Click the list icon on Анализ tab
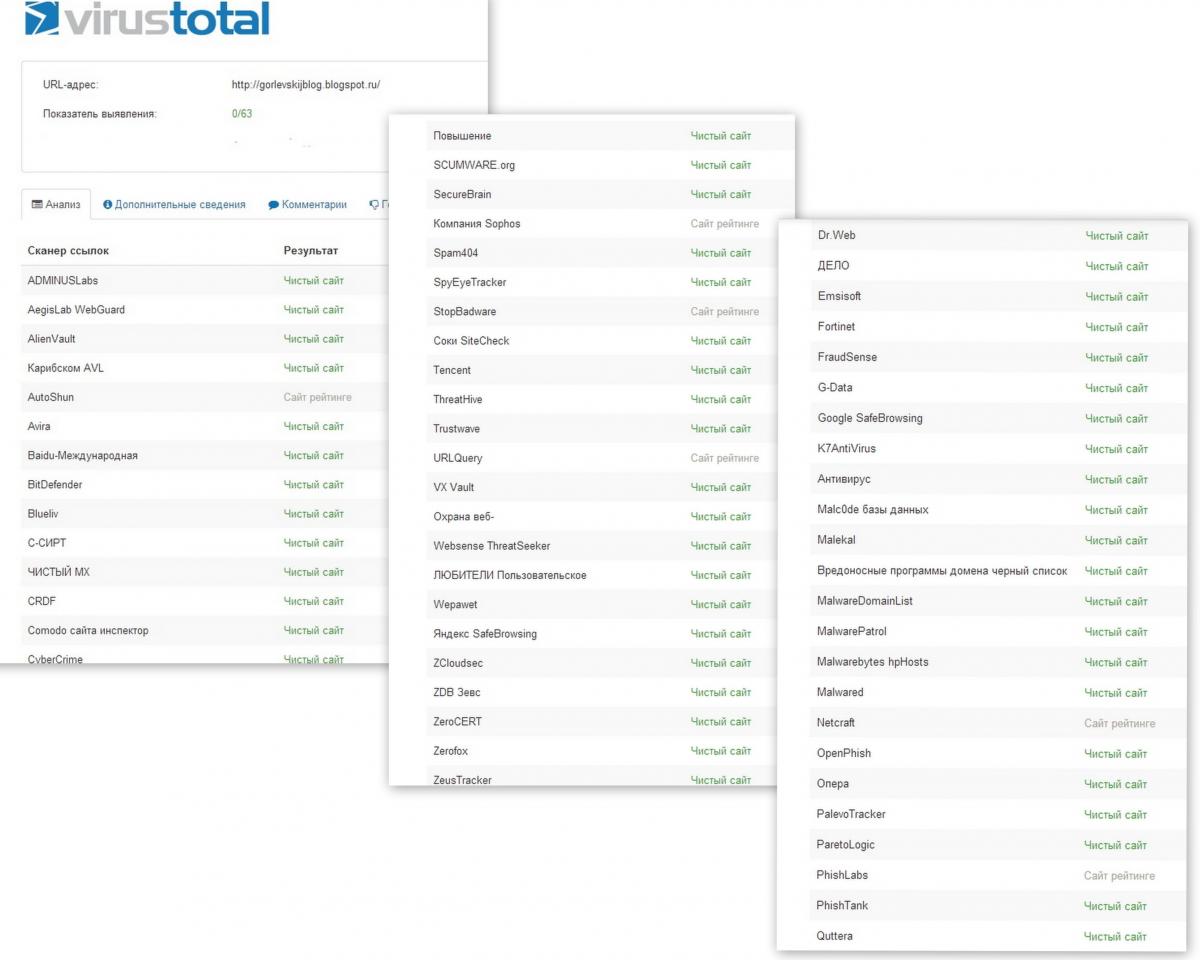The width and height of the screenshot is (1200, 960). point(37,204)
